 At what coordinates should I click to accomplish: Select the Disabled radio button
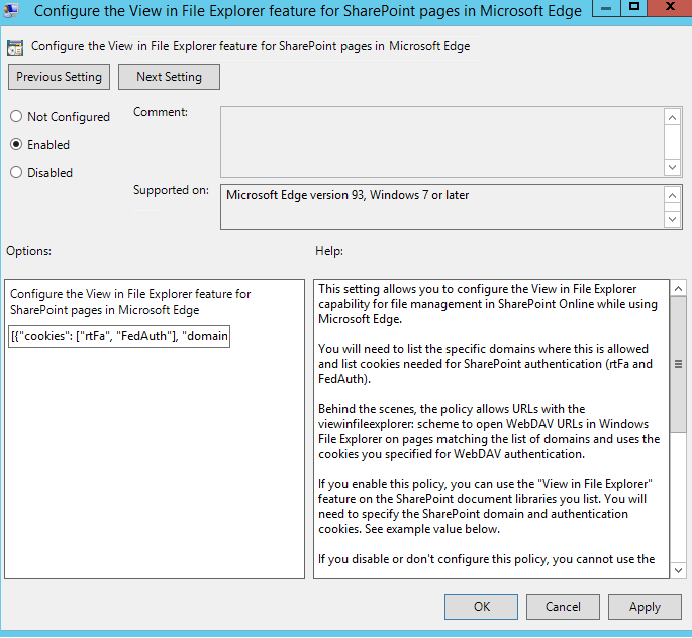point(16,172)
